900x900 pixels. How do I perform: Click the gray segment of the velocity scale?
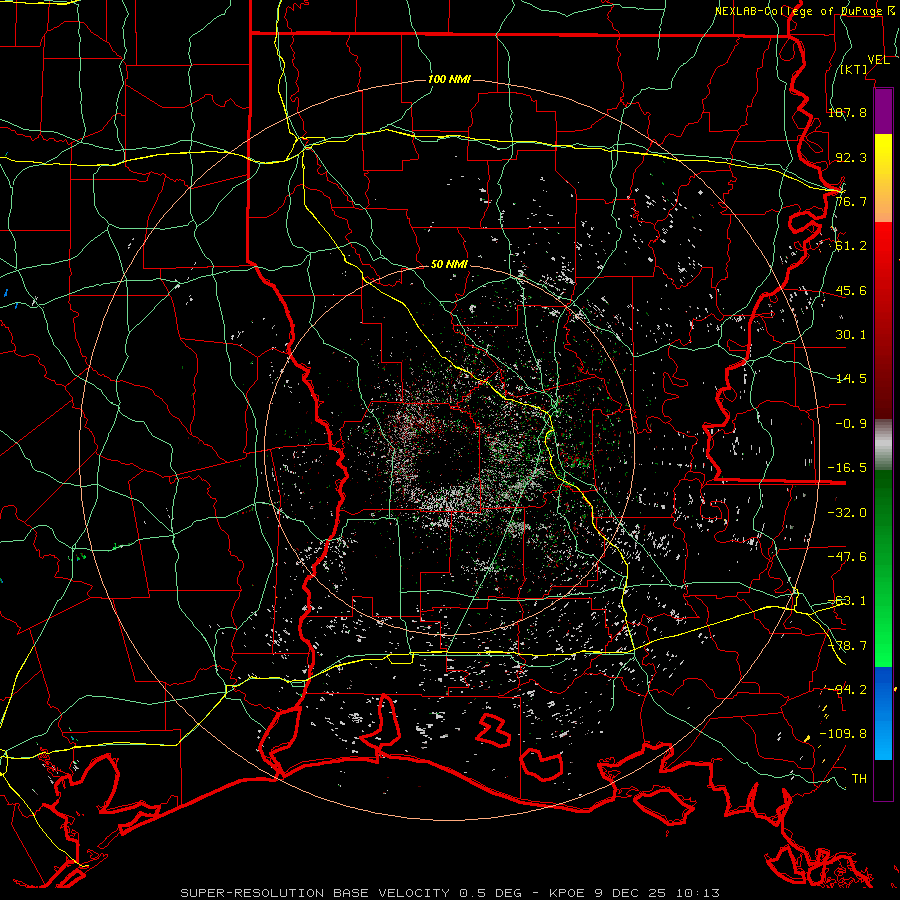pyautogui.click(x=883, y=445)
